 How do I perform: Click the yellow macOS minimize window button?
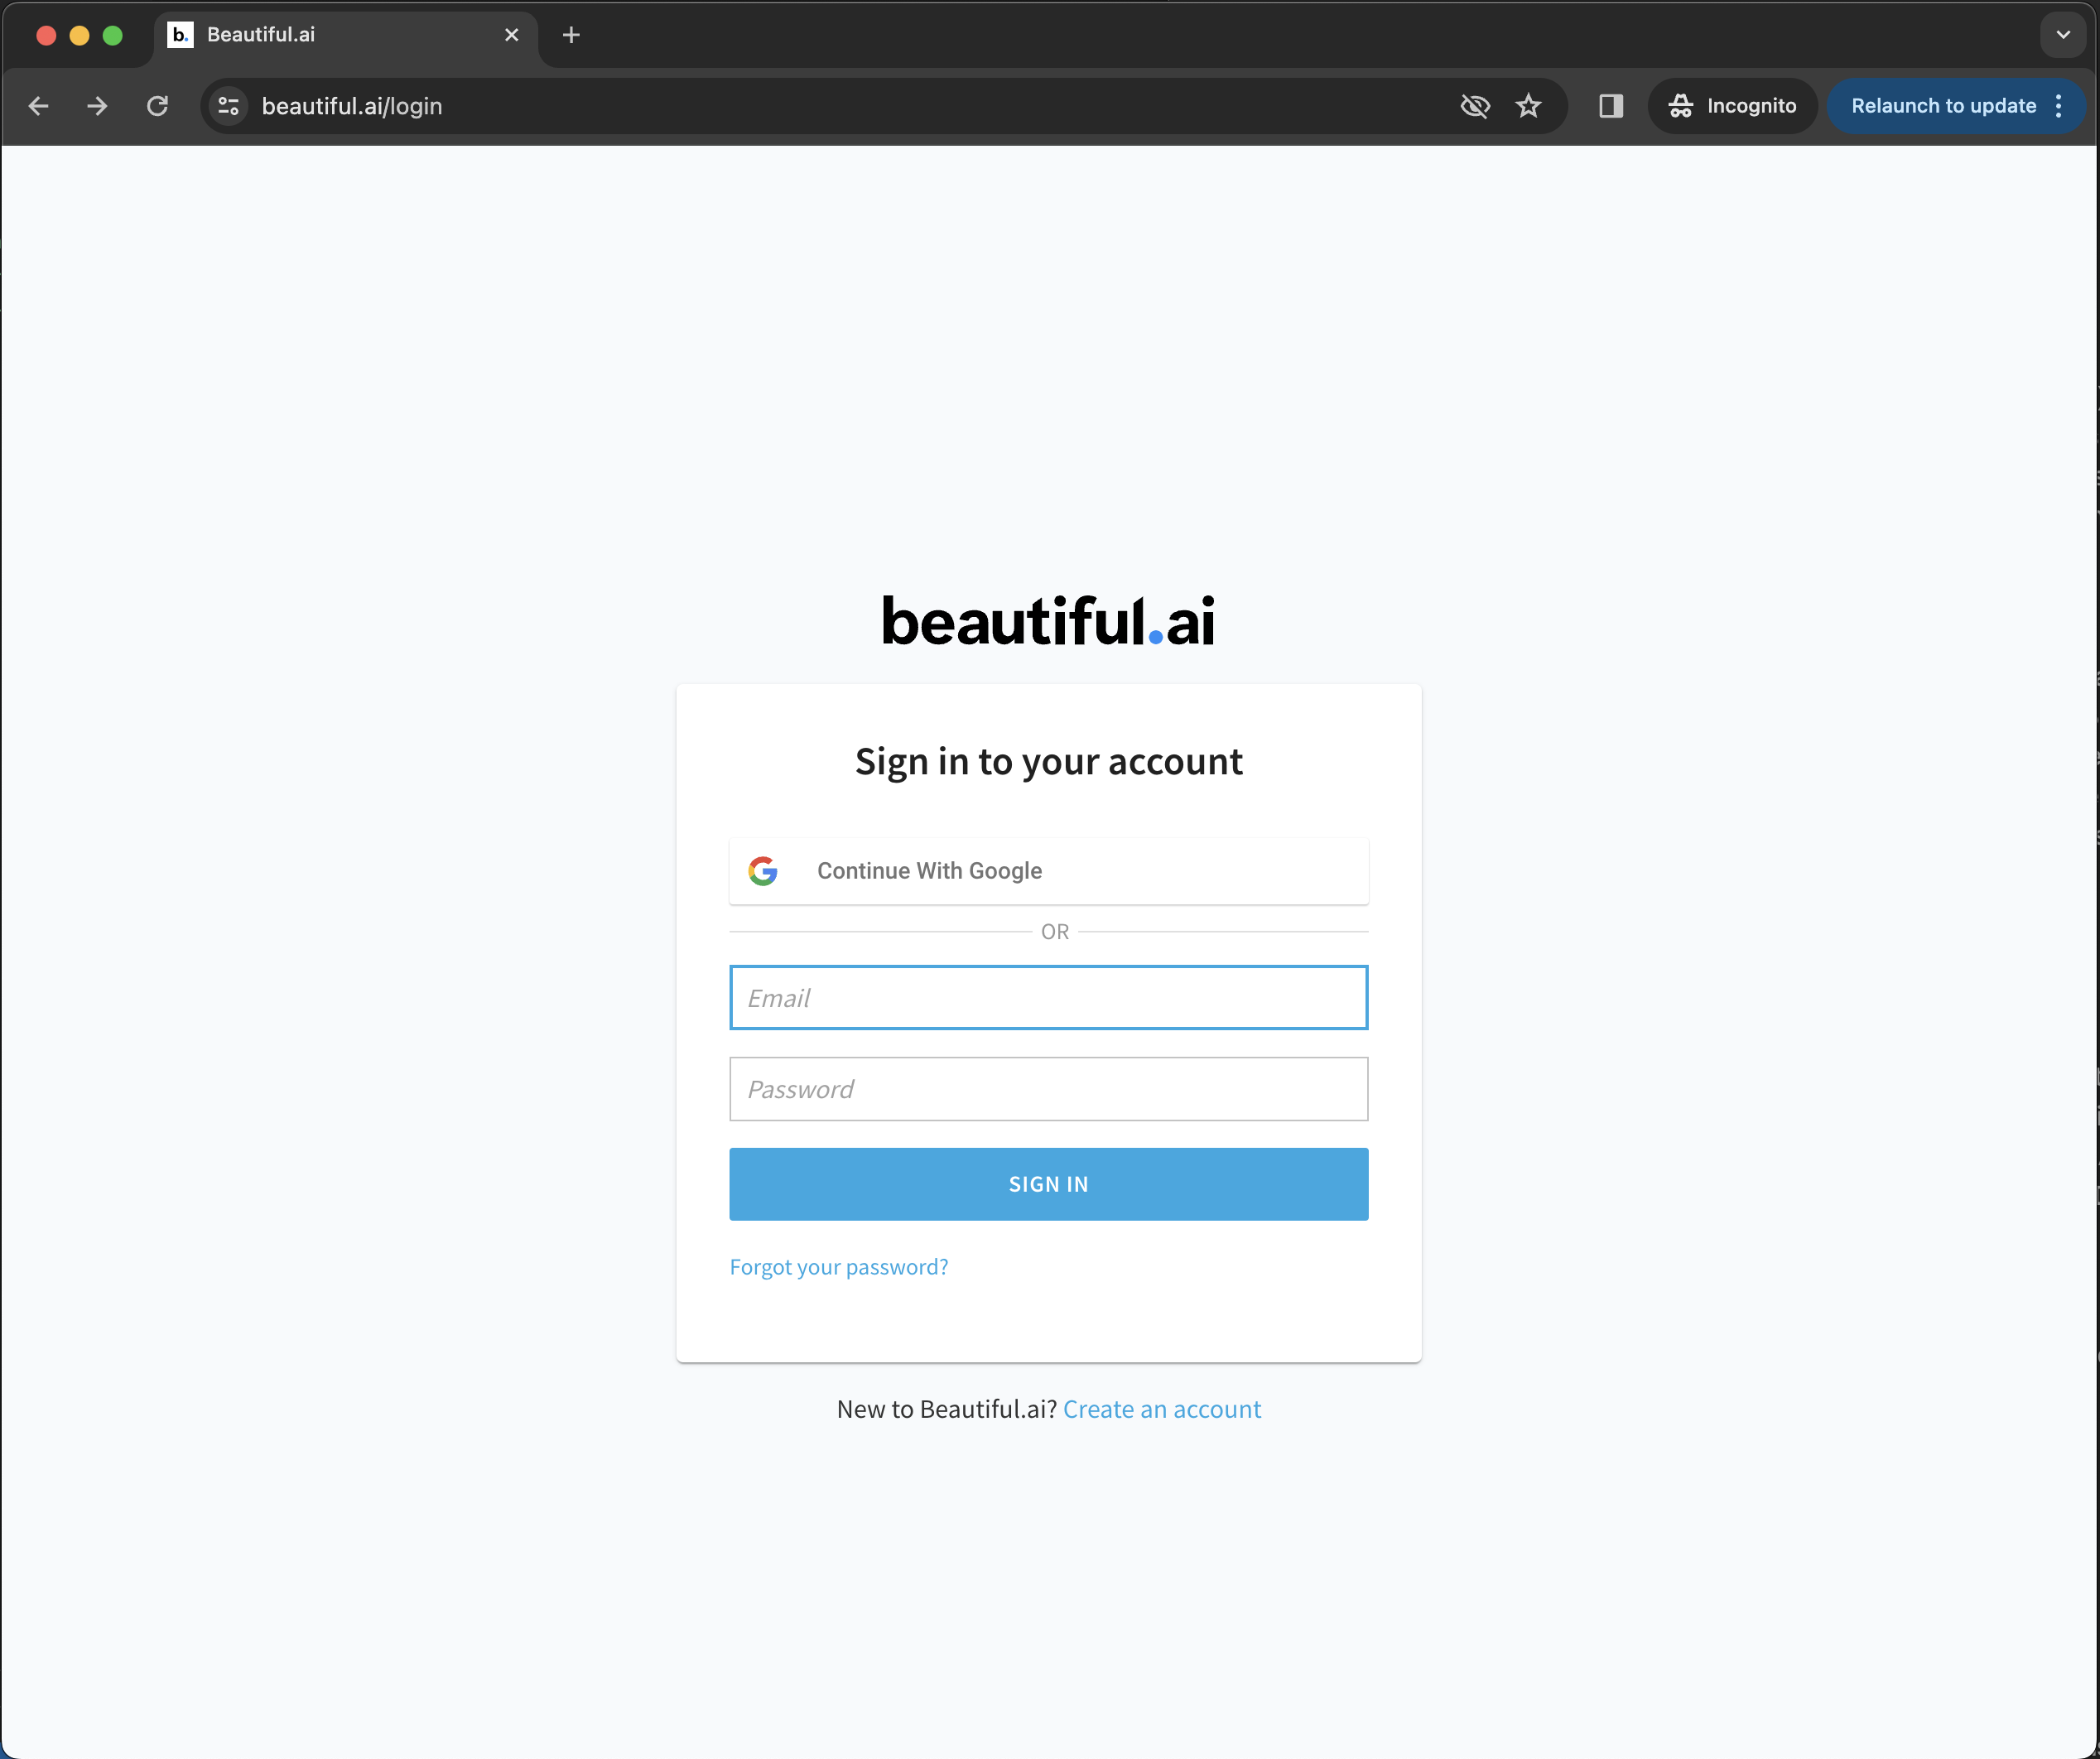80,35
